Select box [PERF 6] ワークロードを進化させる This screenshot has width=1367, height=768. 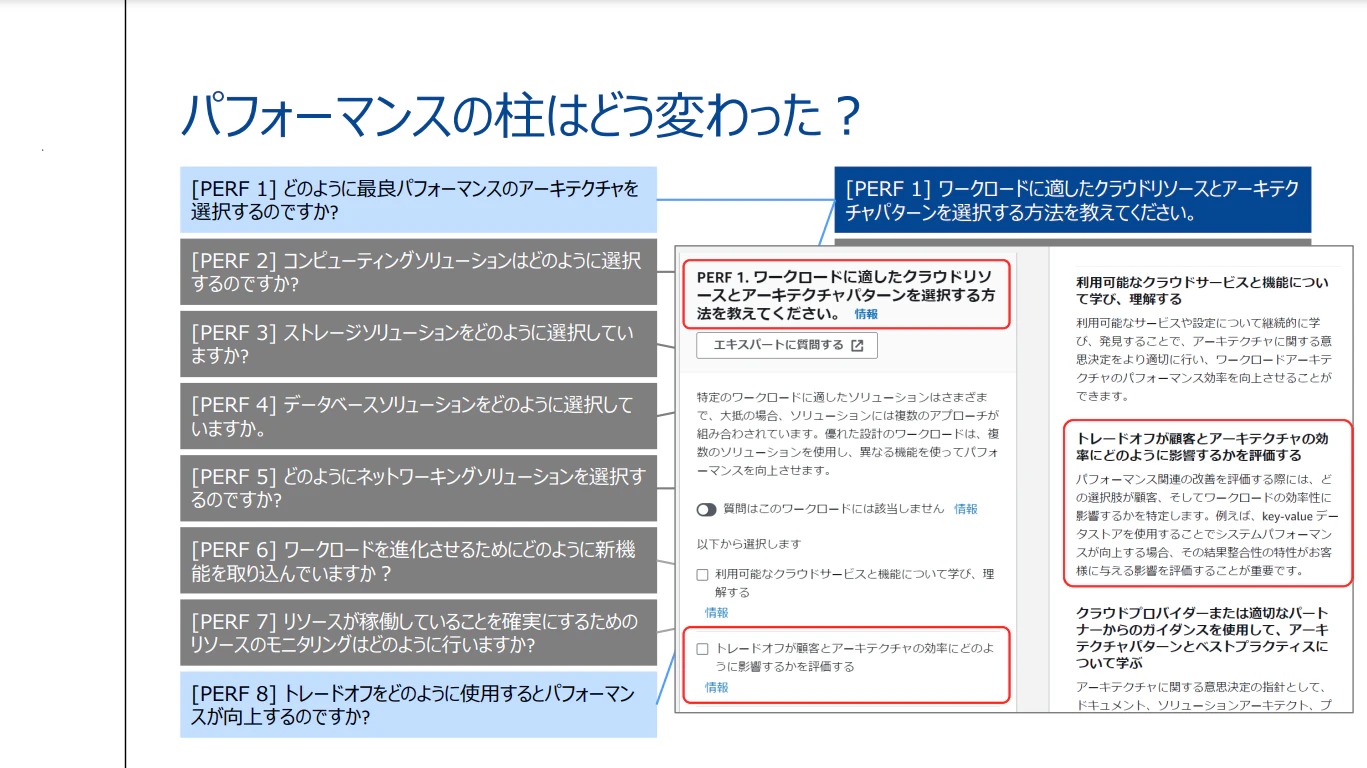tap(418, 560)
